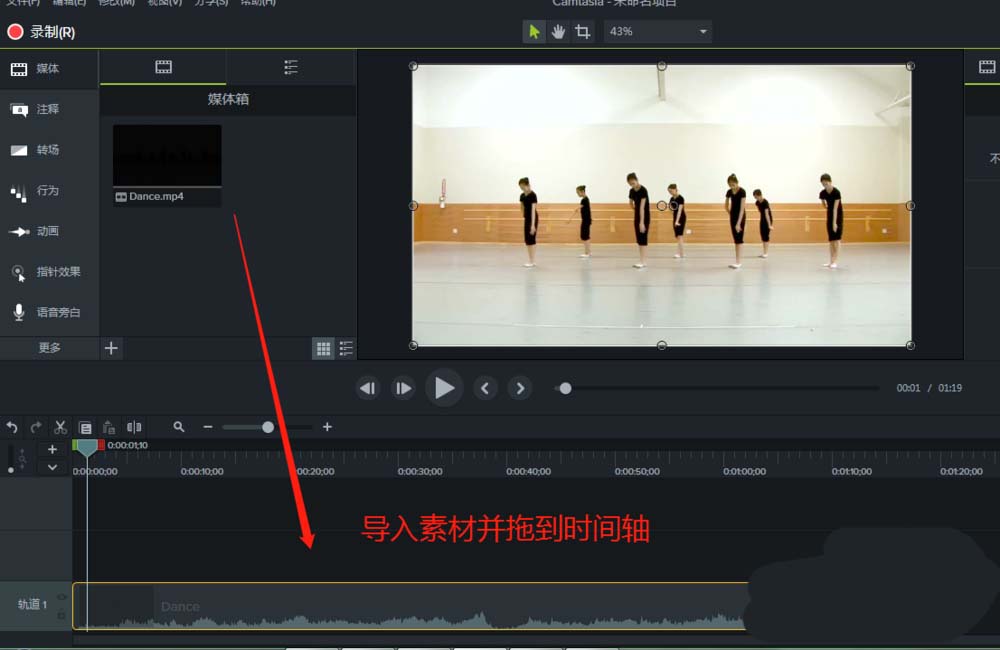This screenshot has height=650, width=1000.
Task: Open the 指针效果 cursor effects panel
Action: pos(48,272)
